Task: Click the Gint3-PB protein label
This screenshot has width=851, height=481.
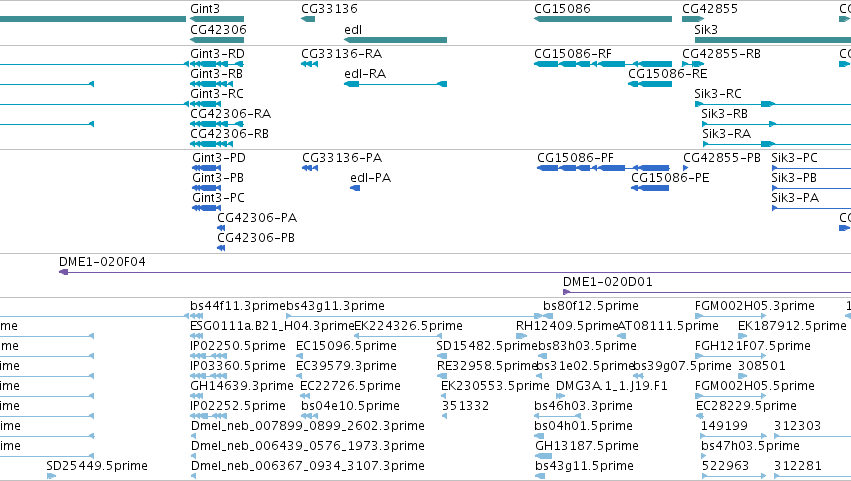Action: pyautogui.click(x=218, y=178)
